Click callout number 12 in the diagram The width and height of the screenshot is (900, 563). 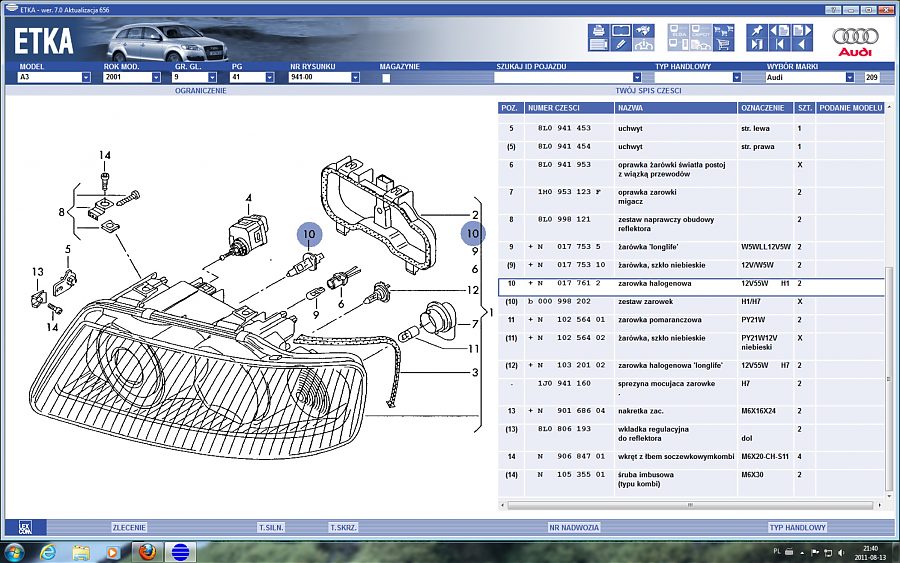click(472, 290)
